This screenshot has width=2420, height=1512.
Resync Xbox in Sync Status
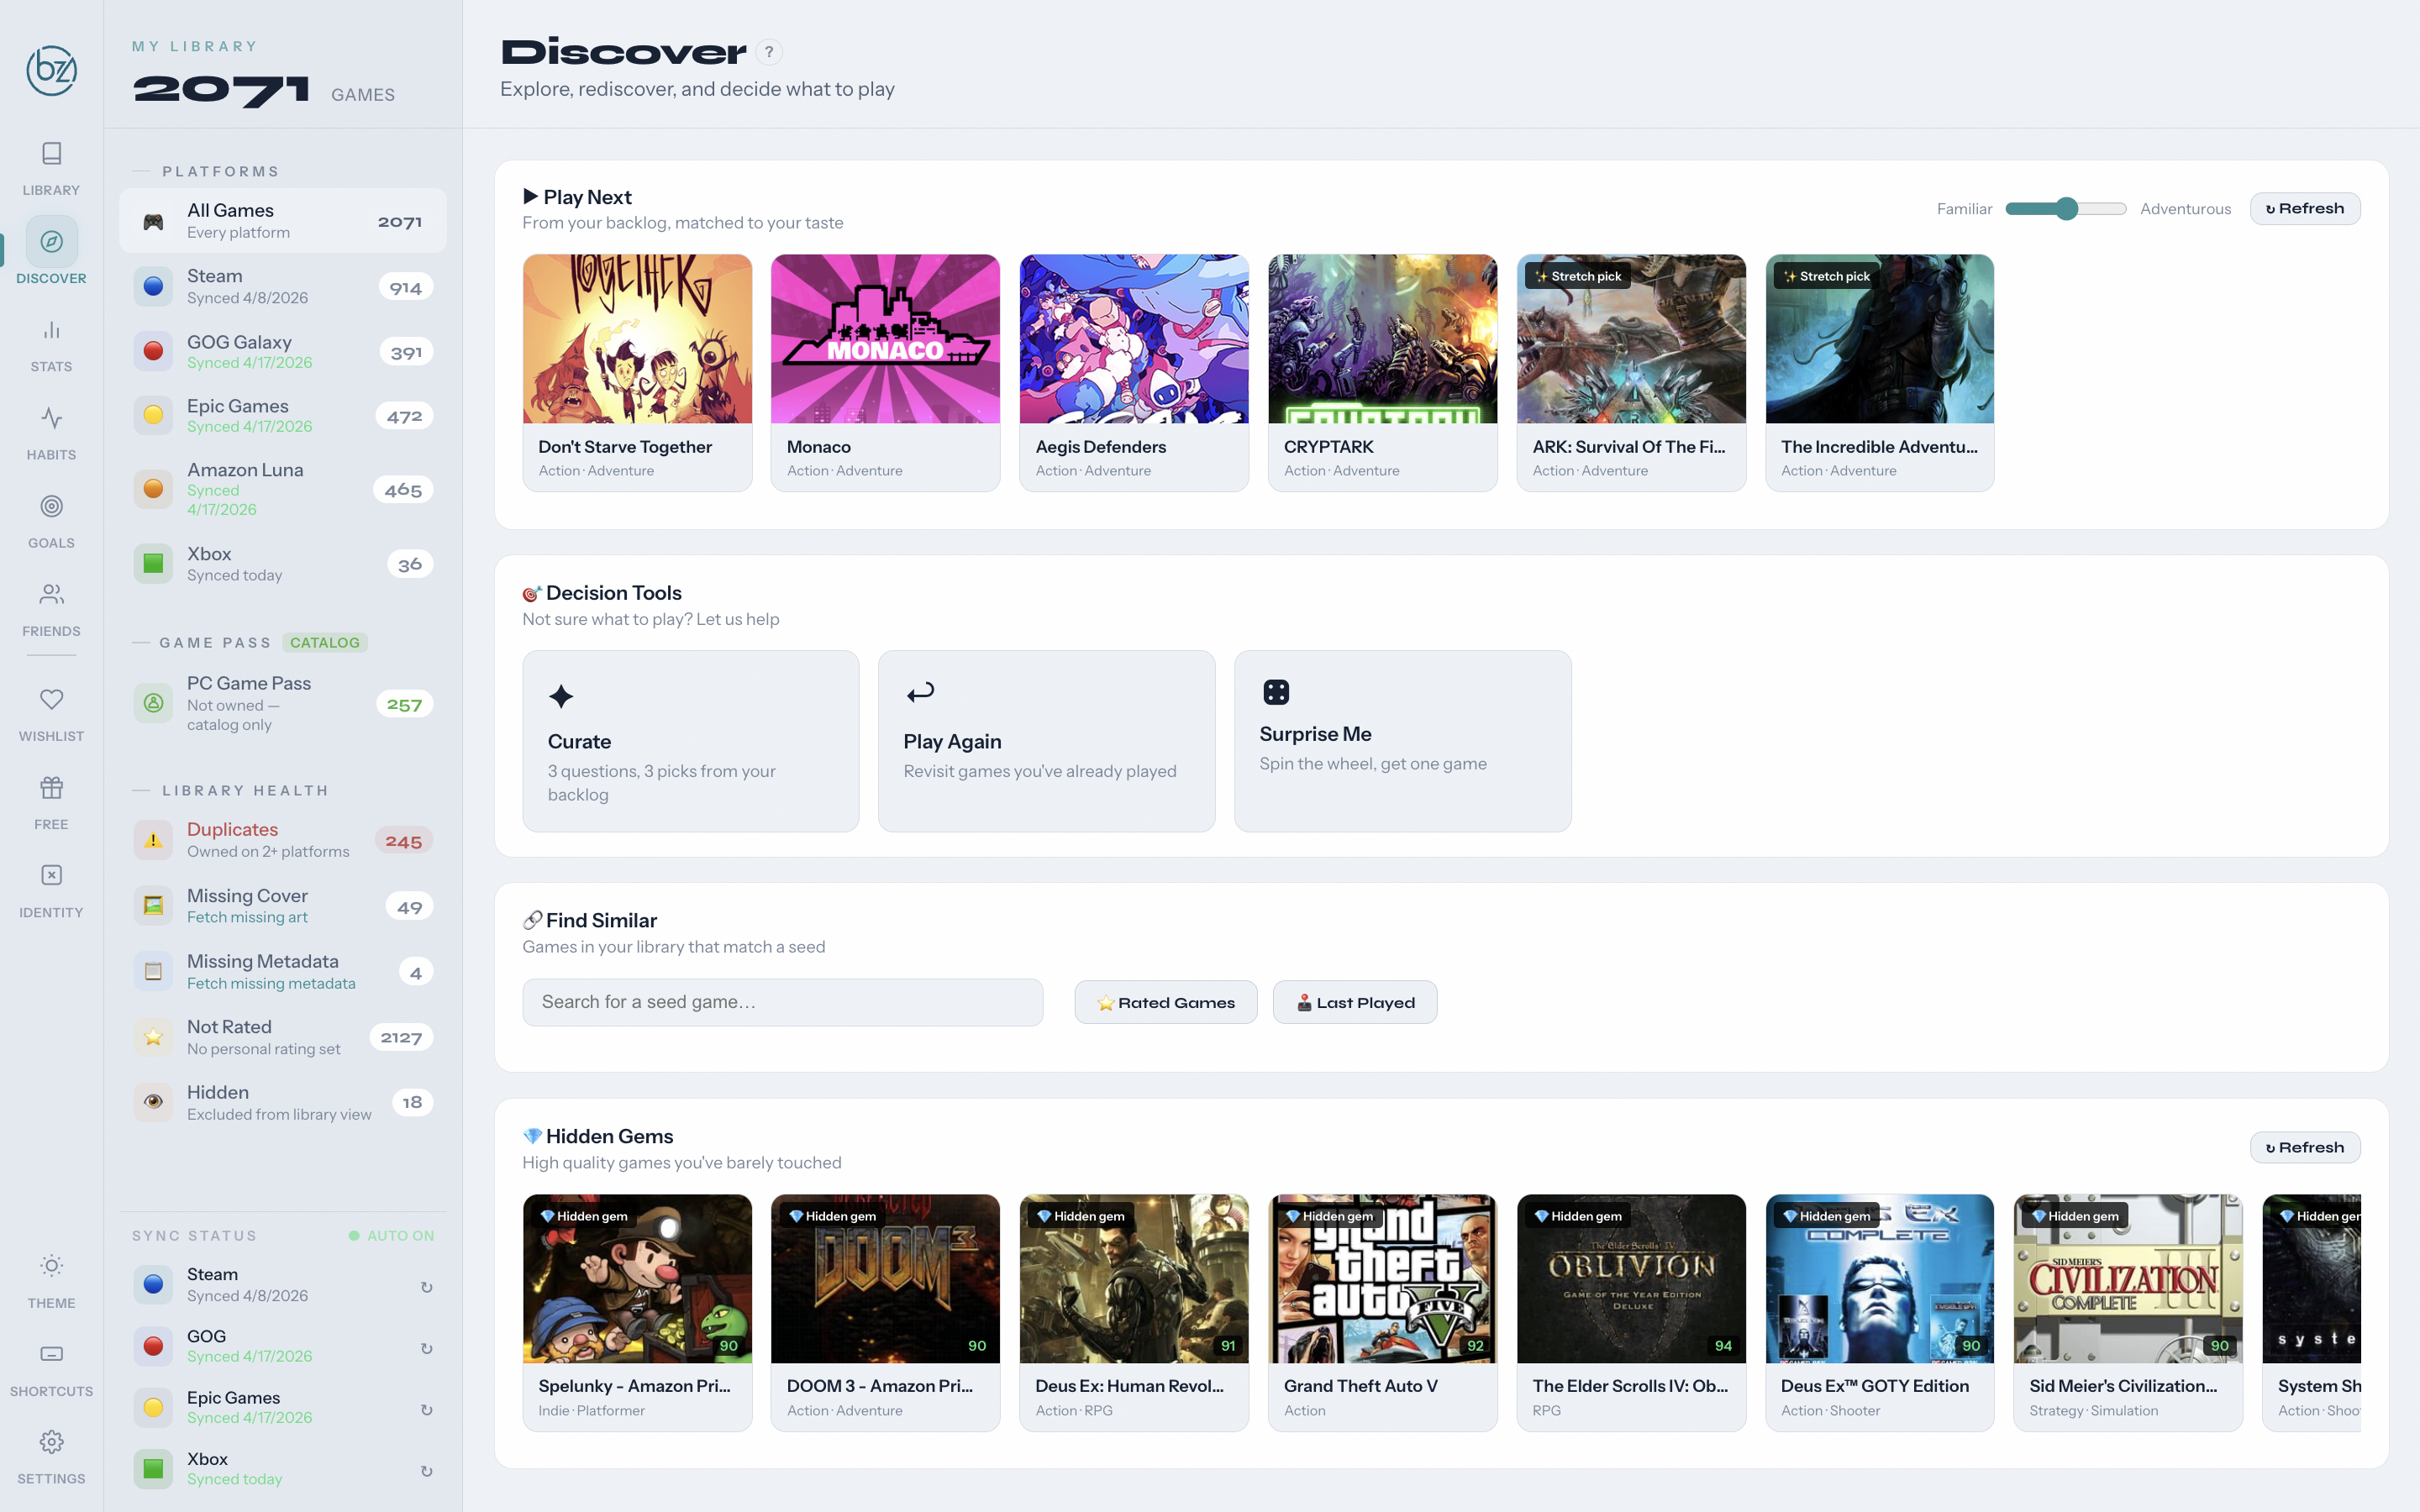(427, 1471)
